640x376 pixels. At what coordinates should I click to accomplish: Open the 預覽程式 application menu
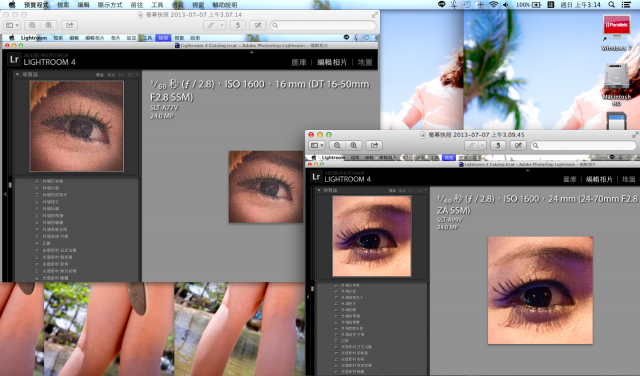coord(36,5)
